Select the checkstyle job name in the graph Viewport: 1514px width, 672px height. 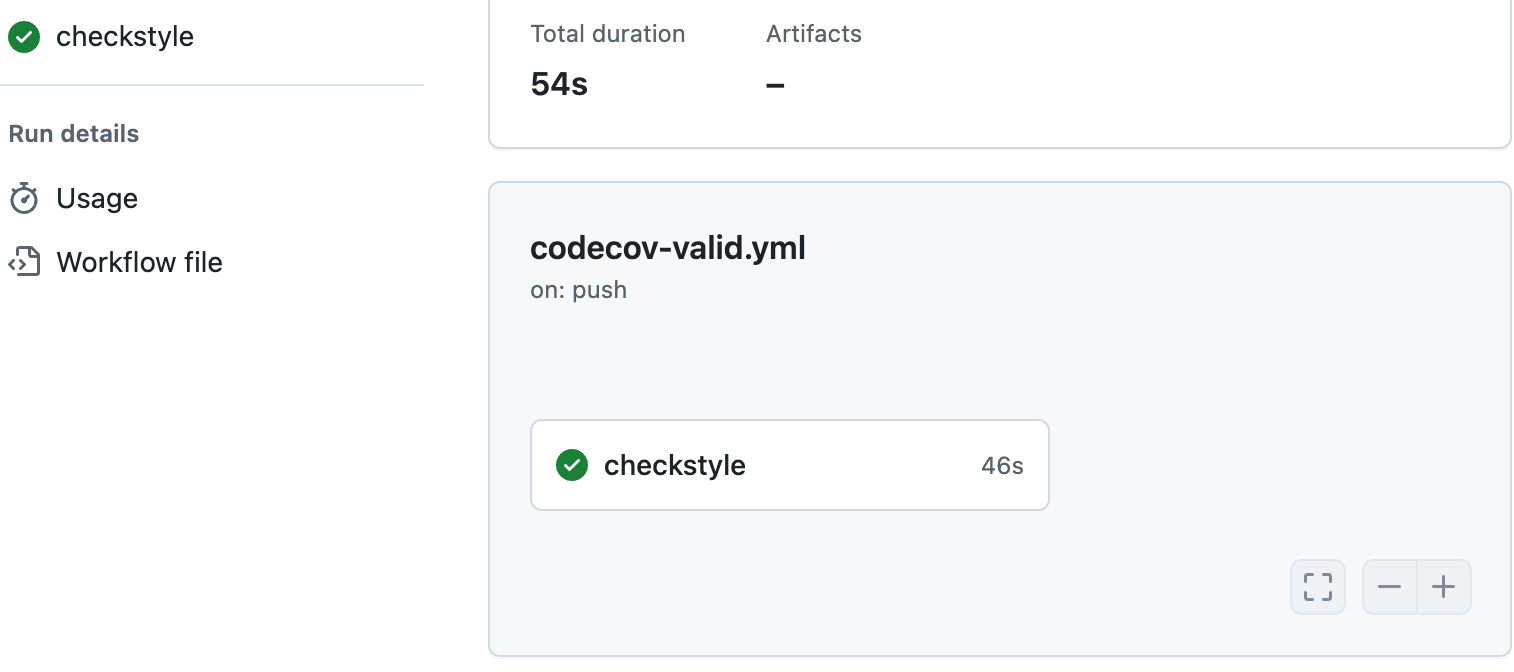tap(675, 465)
